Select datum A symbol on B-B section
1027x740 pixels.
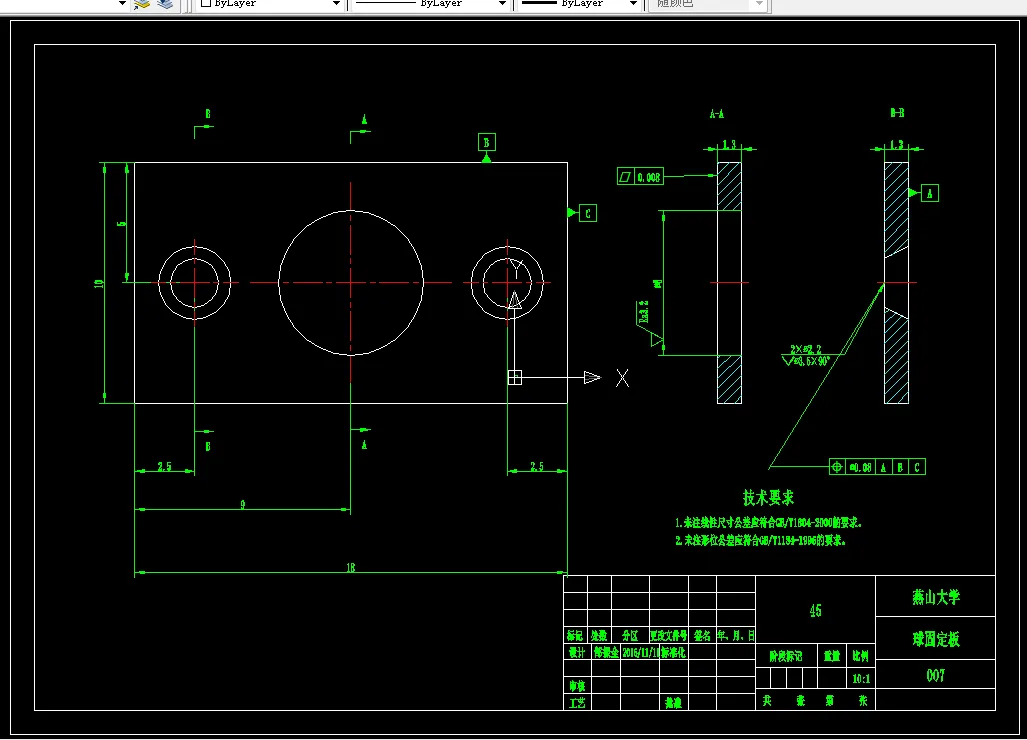click(924, 193)
